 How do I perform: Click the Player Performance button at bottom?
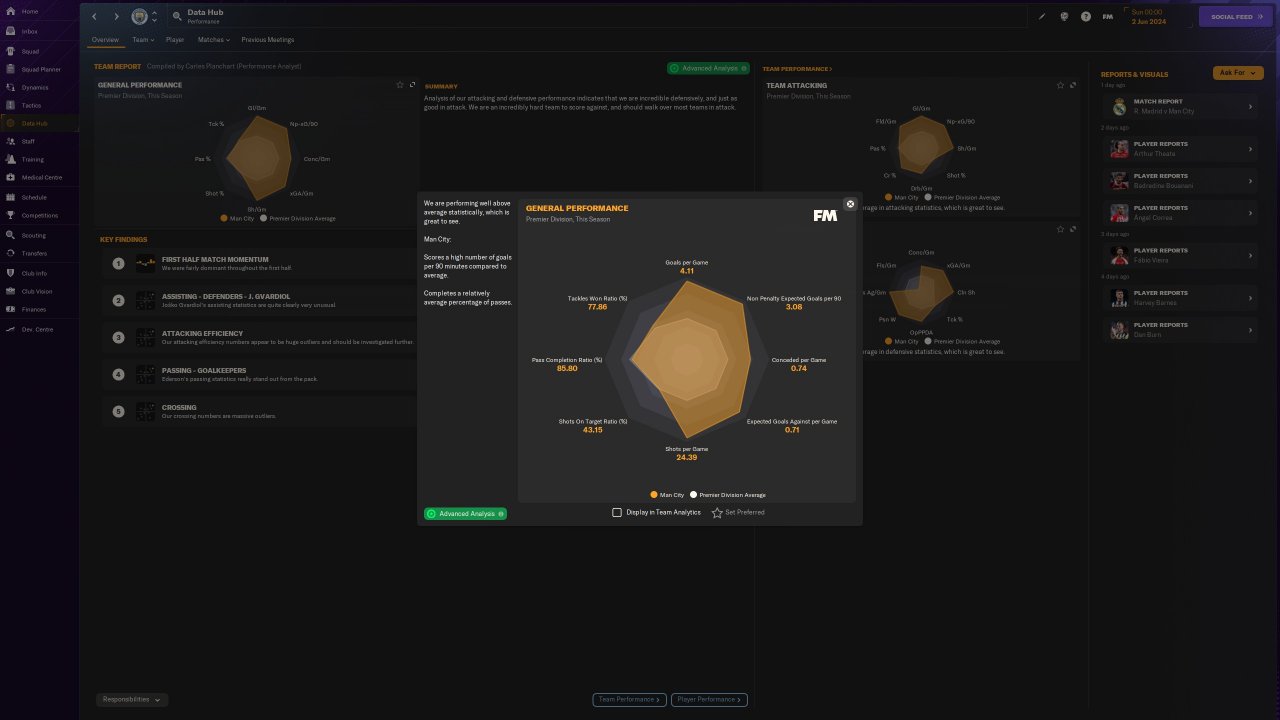tap(709, 700)
